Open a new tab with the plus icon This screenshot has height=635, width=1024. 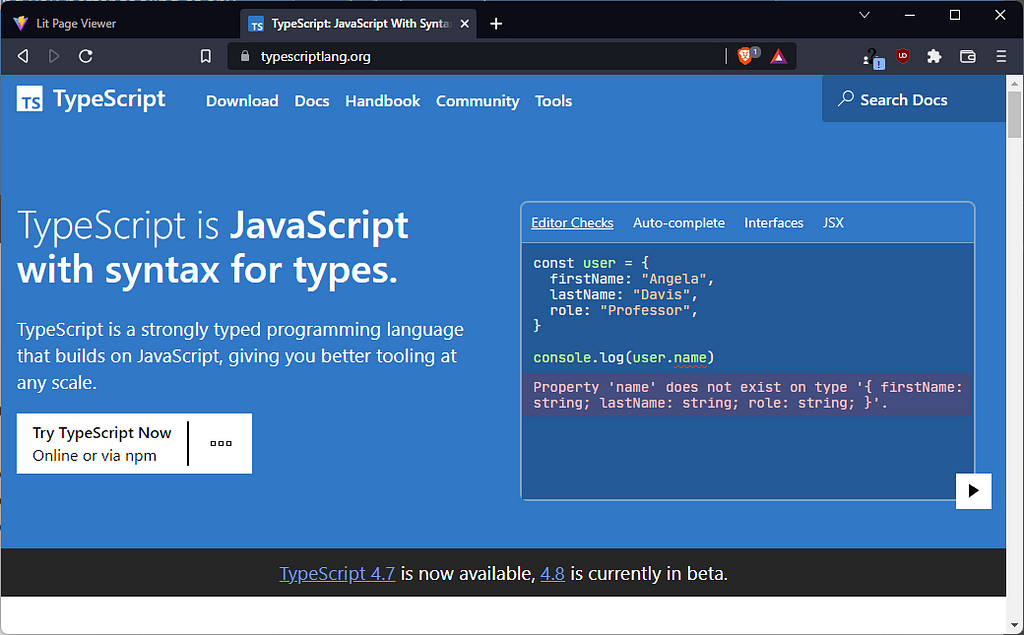(x=496, y=24)
